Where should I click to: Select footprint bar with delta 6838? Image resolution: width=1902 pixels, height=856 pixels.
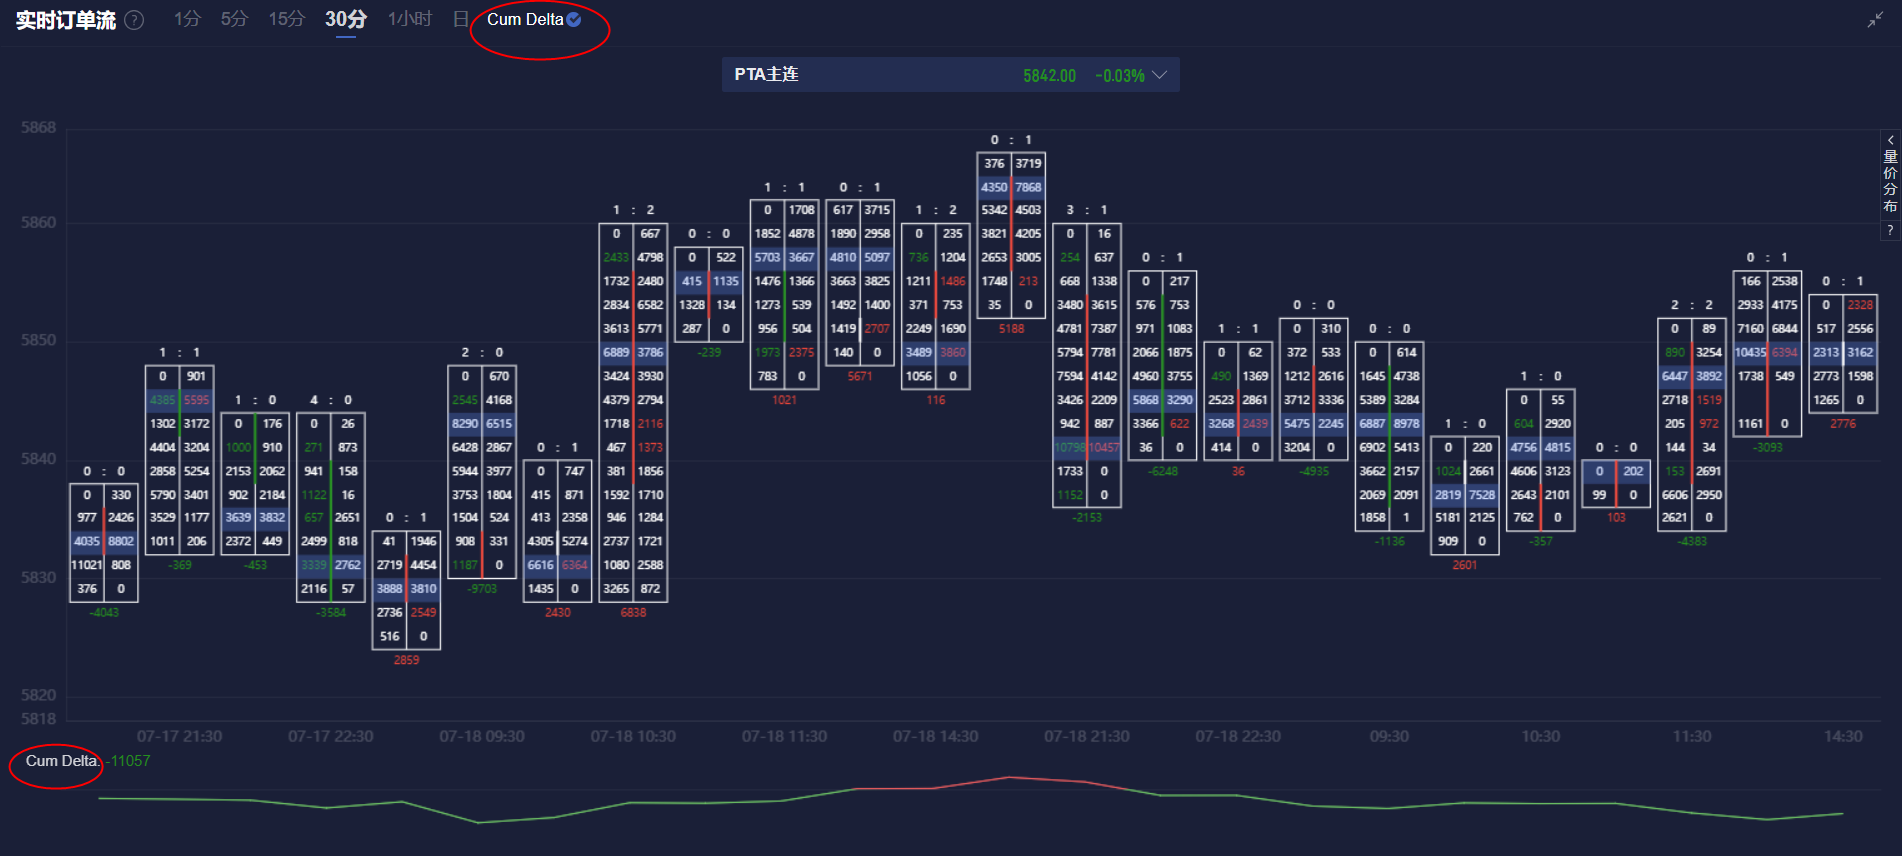(x=633, y=413)
